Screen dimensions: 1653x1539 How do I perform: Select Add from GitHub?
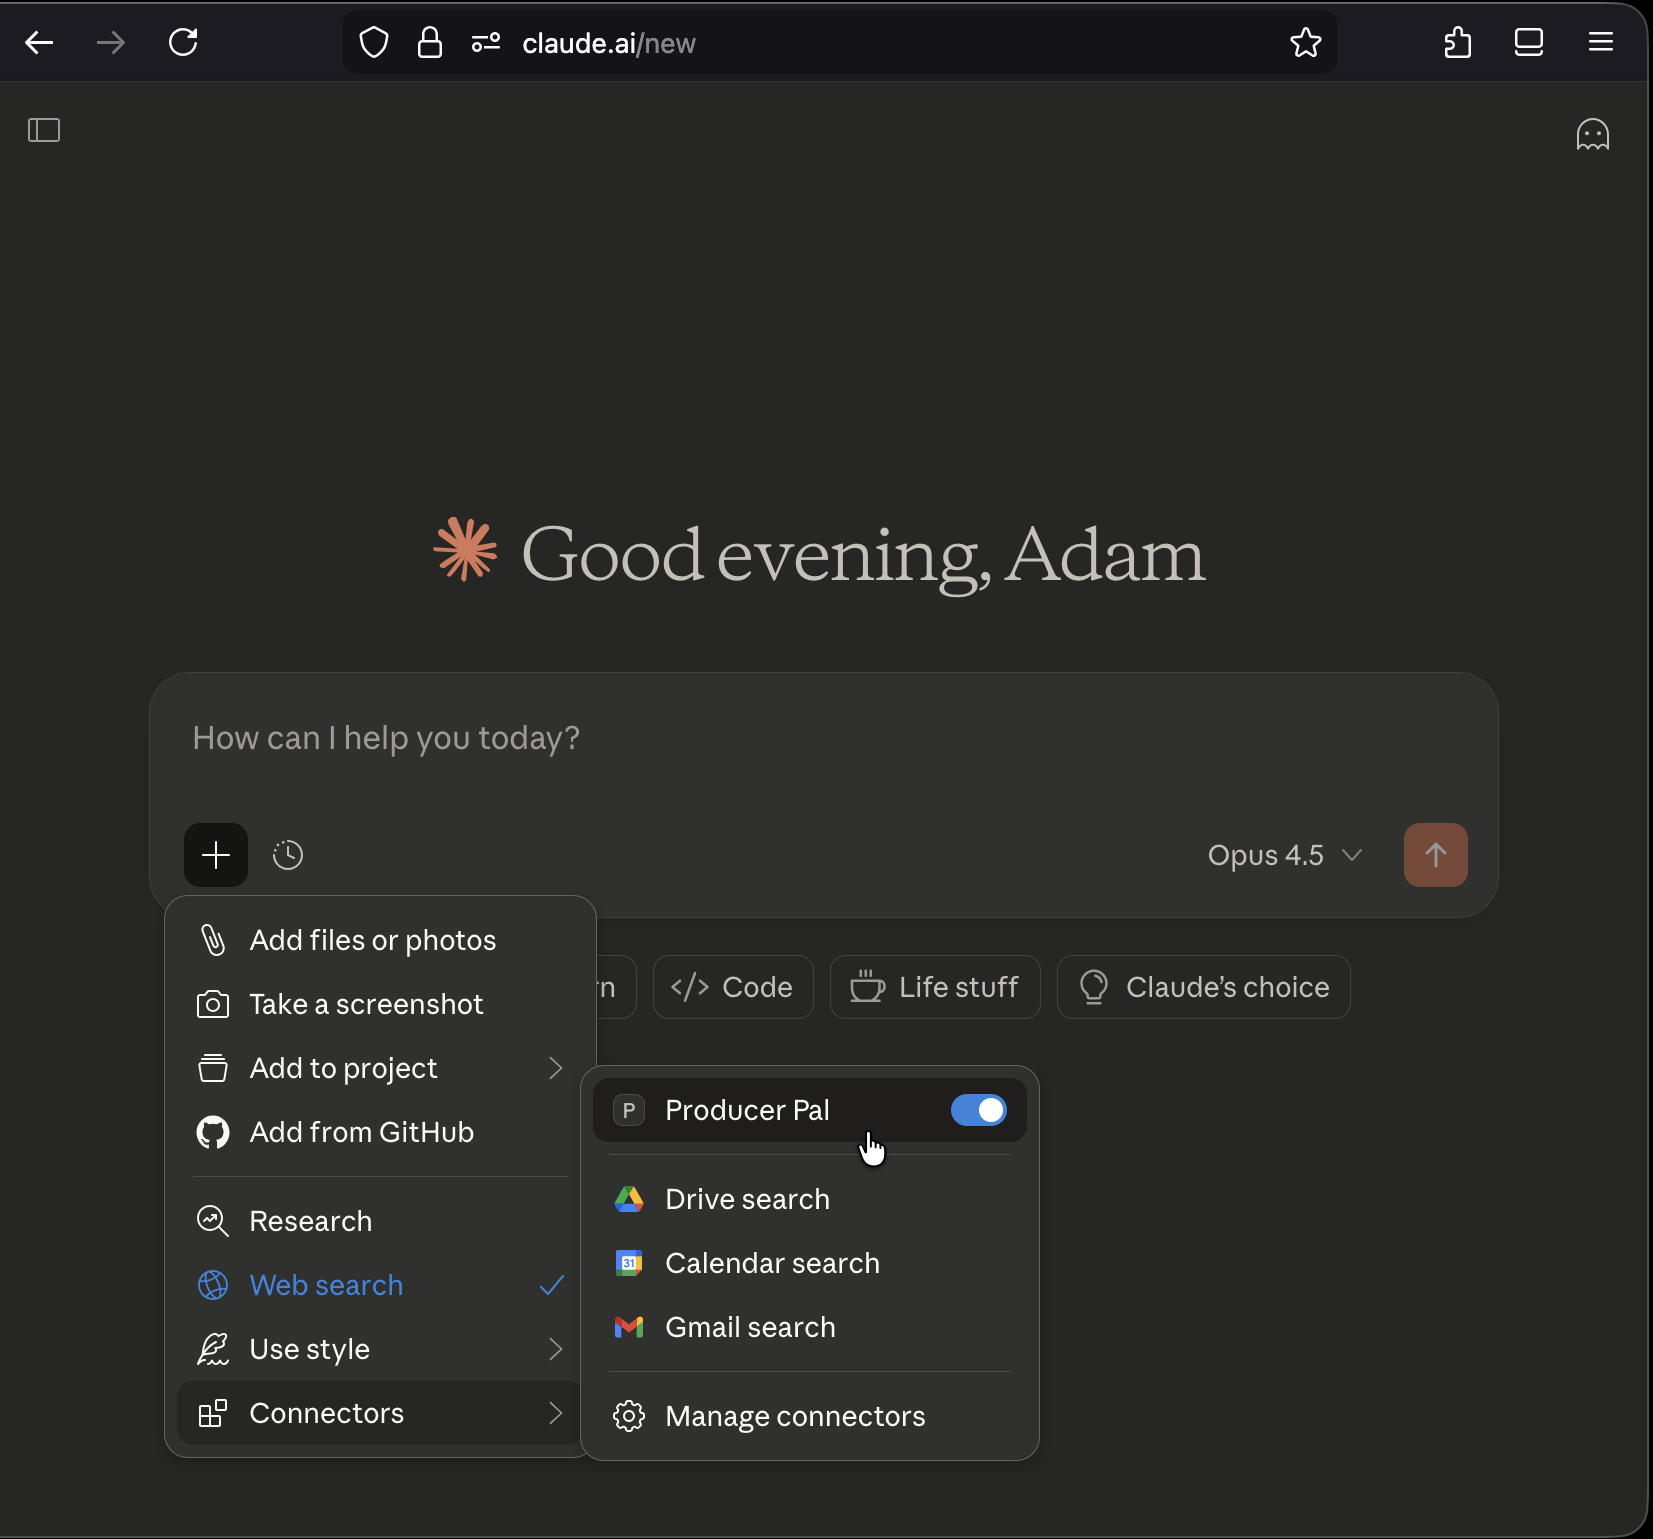361,1132
